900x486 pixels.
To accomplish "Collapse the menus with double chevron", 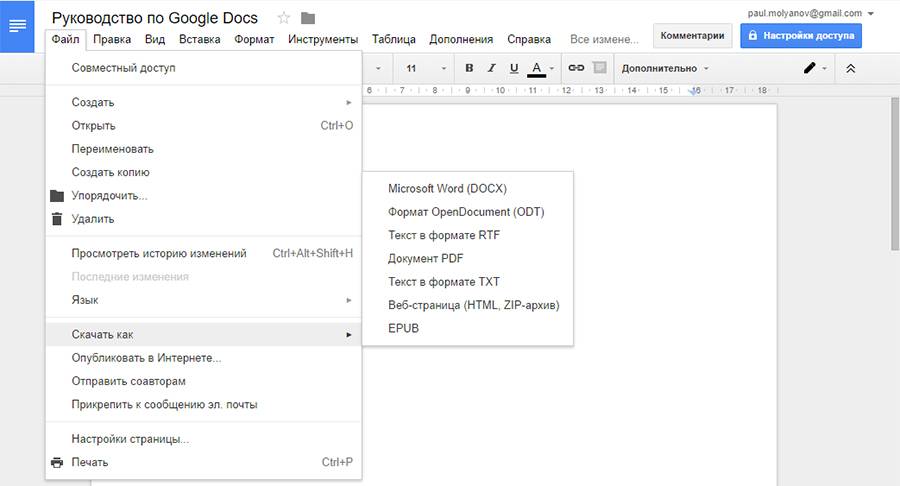I will tap(851, 68).
